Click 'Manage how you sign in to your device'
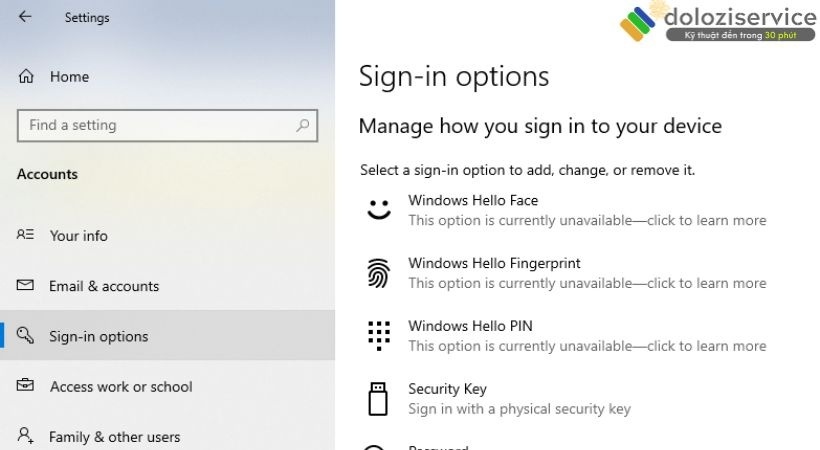The image size is (820, 450). tap(540, 126)
